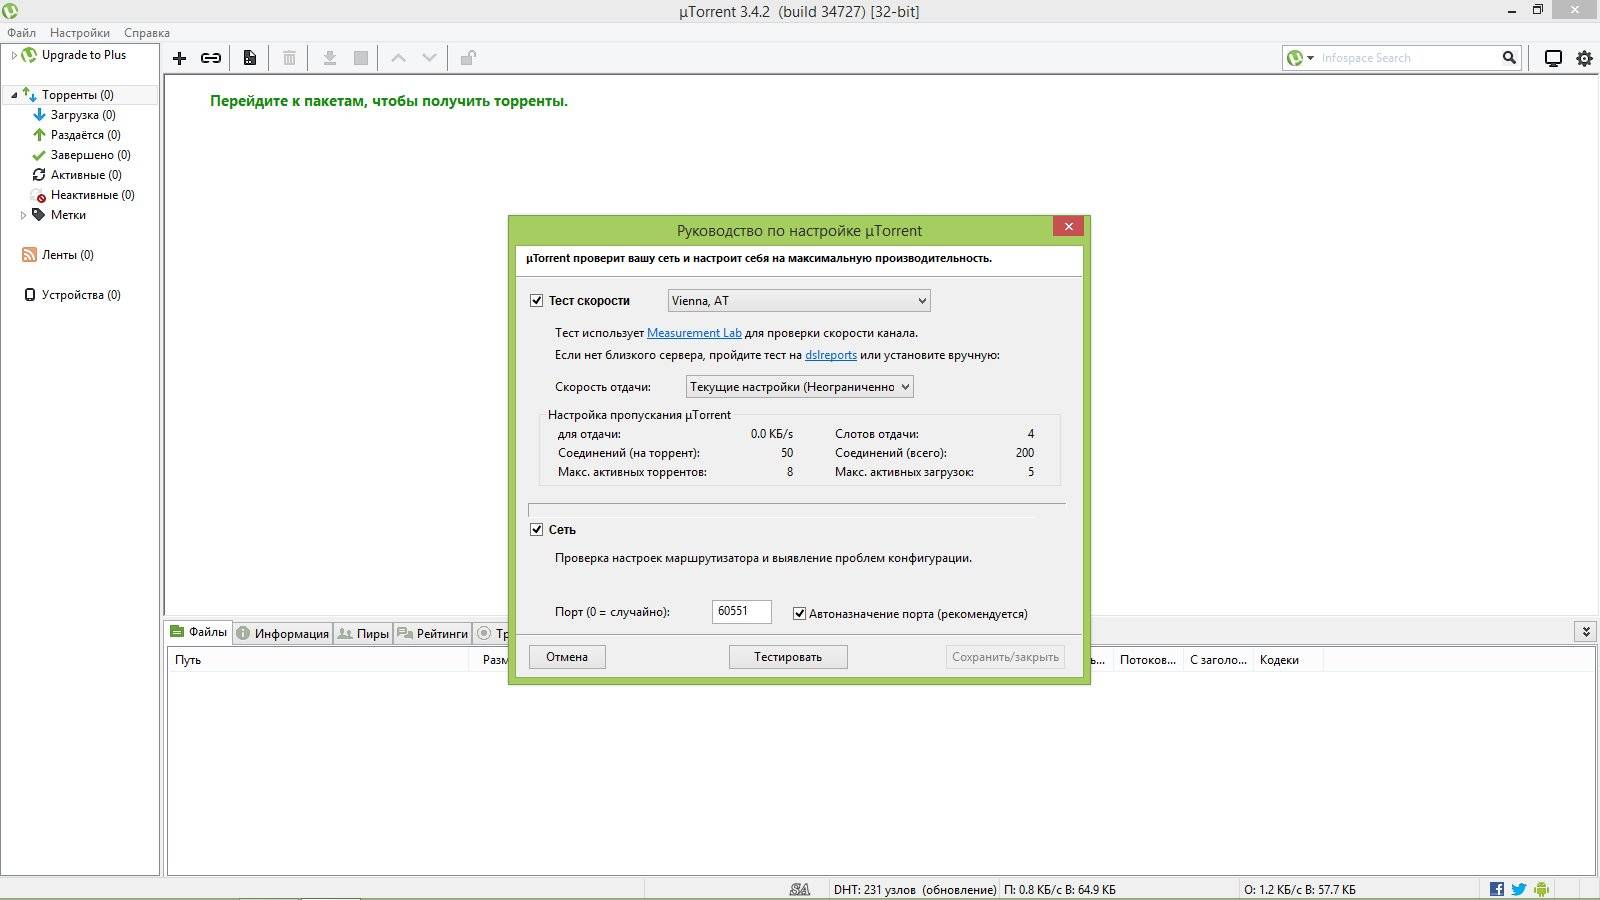Select Торренты (0) in the sidebar
The height and width of the screenshot is (900, 1600).
click(78, 95)
